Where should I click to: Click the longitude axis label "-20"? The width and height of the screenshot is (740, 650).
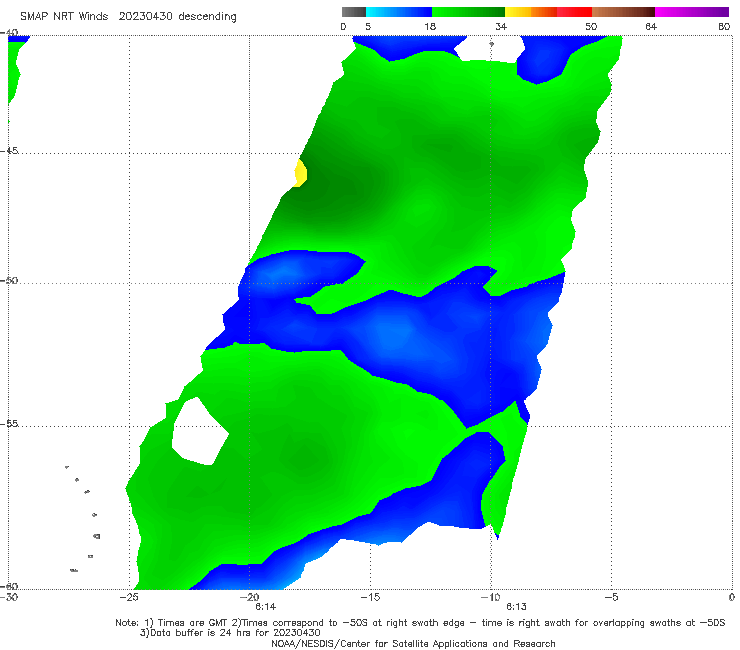[250, 597]
